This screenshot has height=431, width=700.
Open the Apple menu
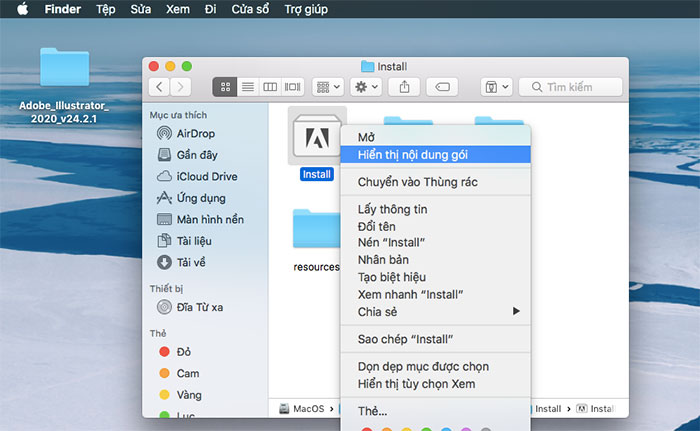point(22,9)
